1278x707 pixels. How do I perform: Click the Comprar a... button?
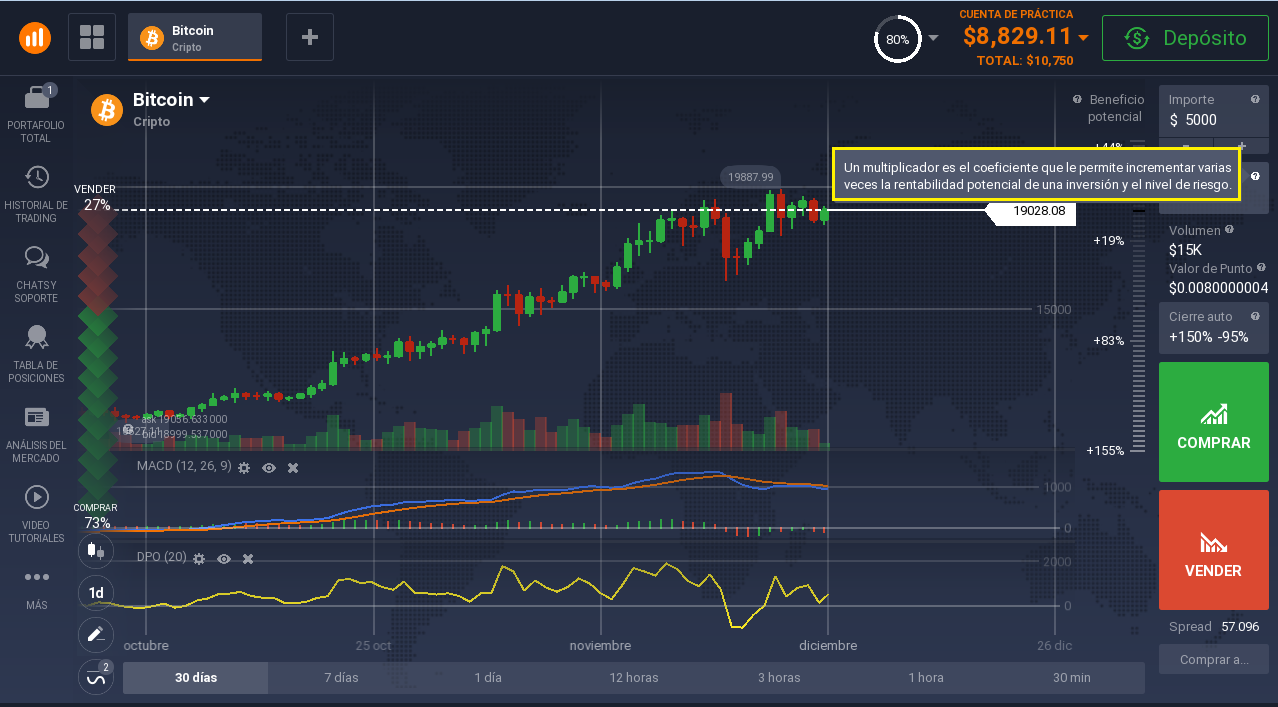pos(1213,660)
